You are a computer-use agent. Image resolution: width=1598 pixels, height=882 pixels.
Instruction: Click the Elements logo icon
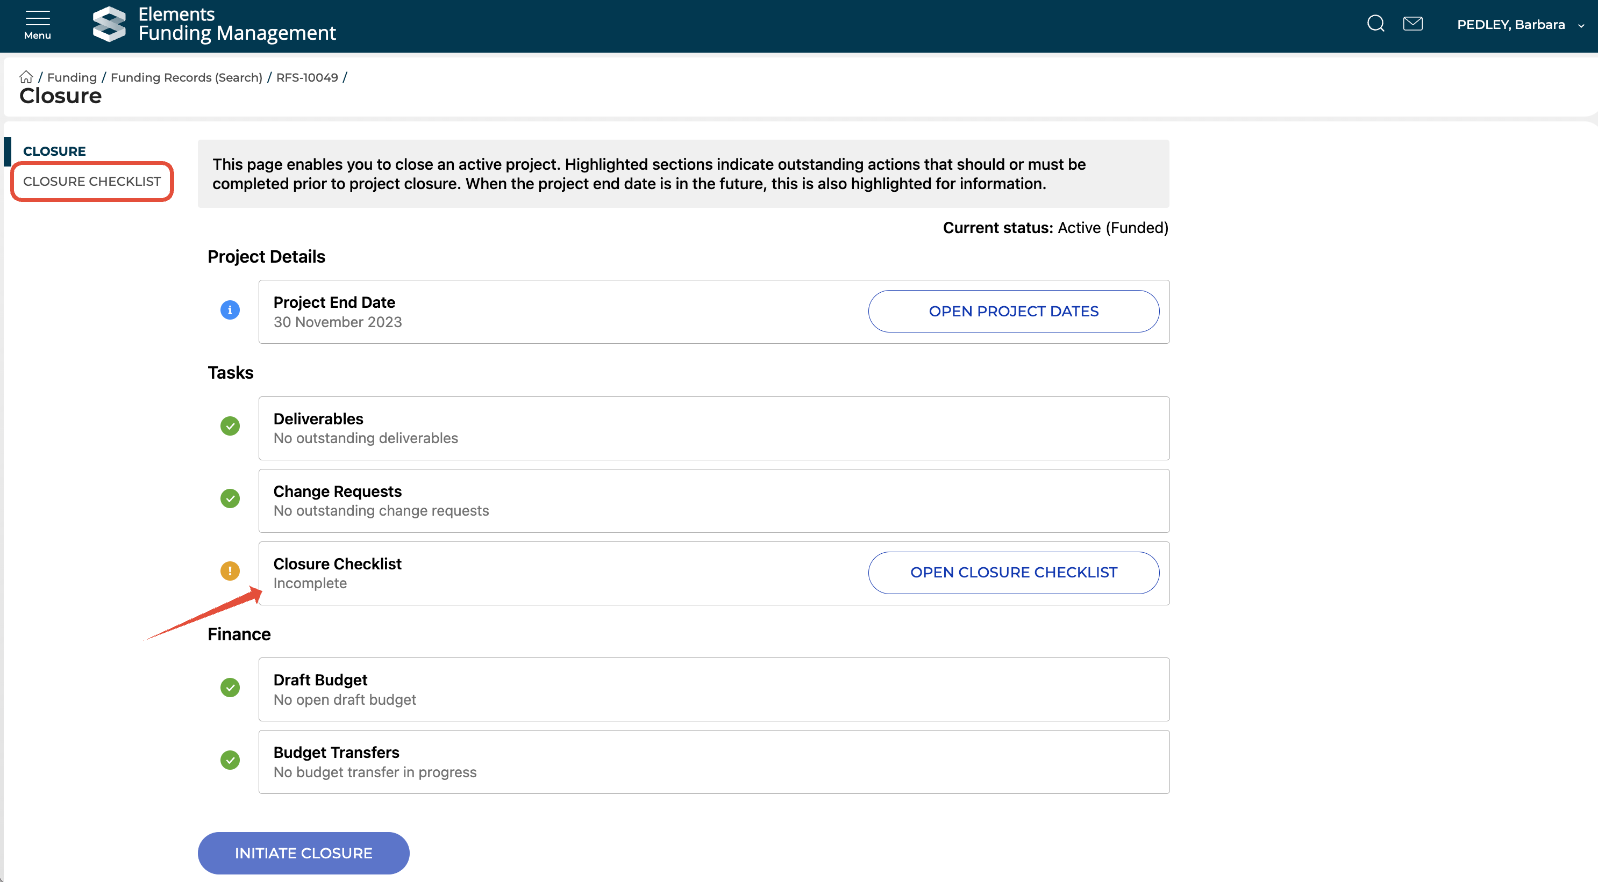click(109, 24)
